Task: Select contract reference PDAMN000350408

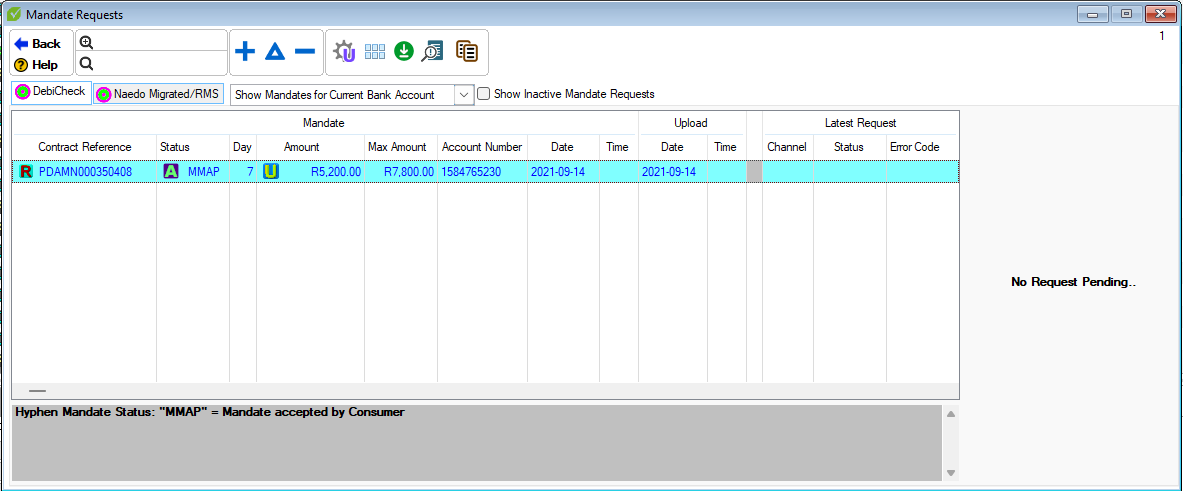Action: (x=85, y=172)
